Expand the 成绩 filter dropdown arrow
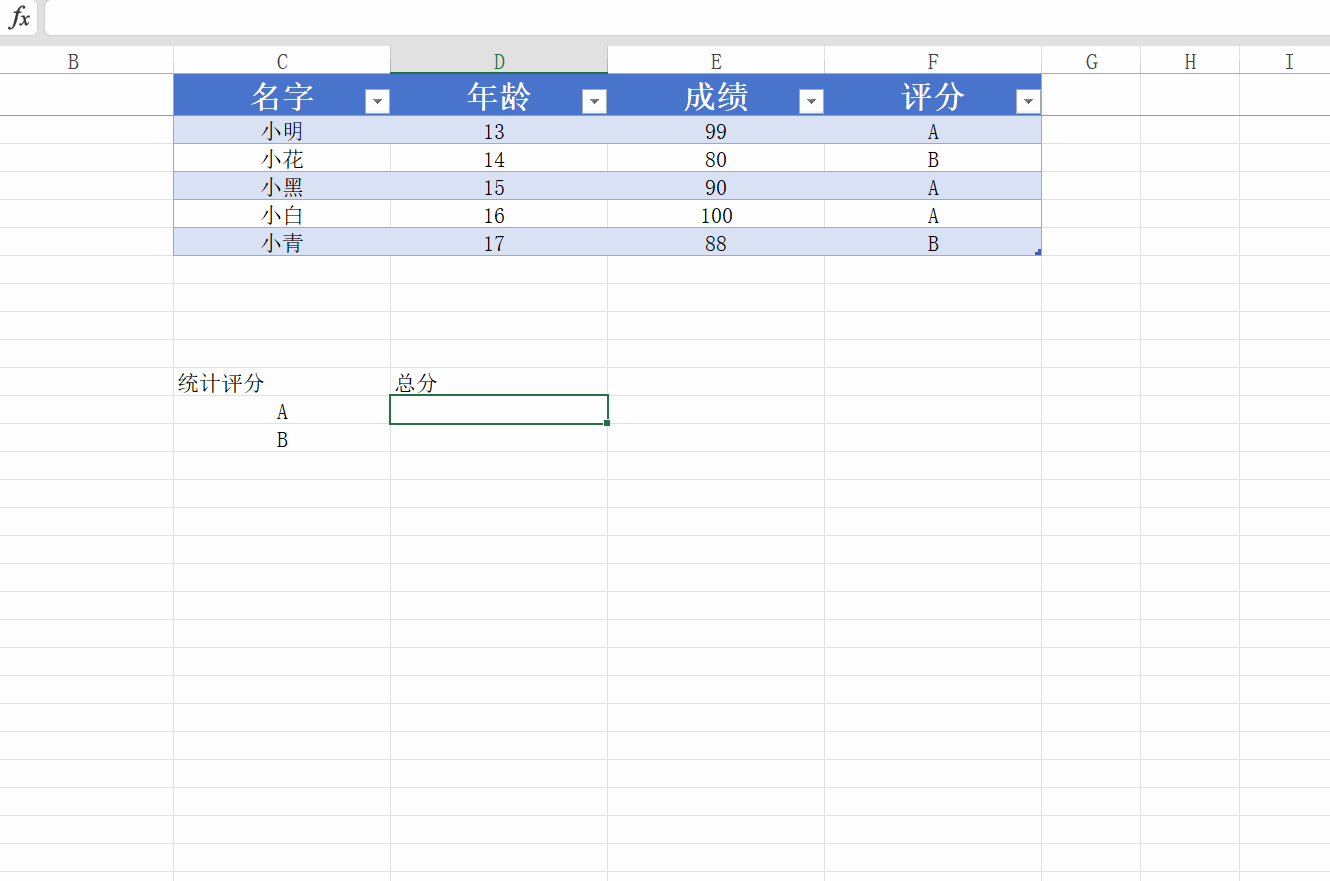This screenshot has width=1330, height=881. click(811, 101)
